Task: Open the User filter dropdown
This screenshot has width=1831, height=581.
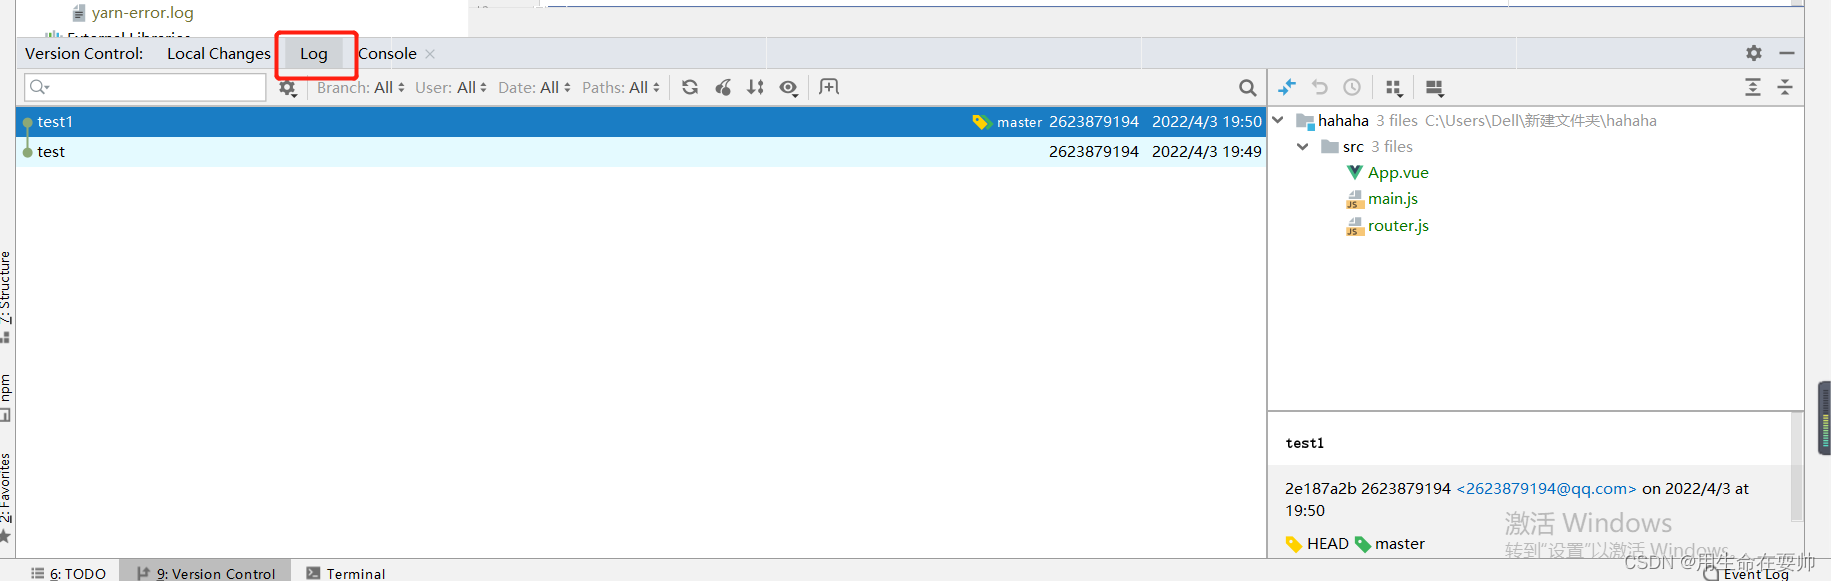Action: click(x=451, y=88)
